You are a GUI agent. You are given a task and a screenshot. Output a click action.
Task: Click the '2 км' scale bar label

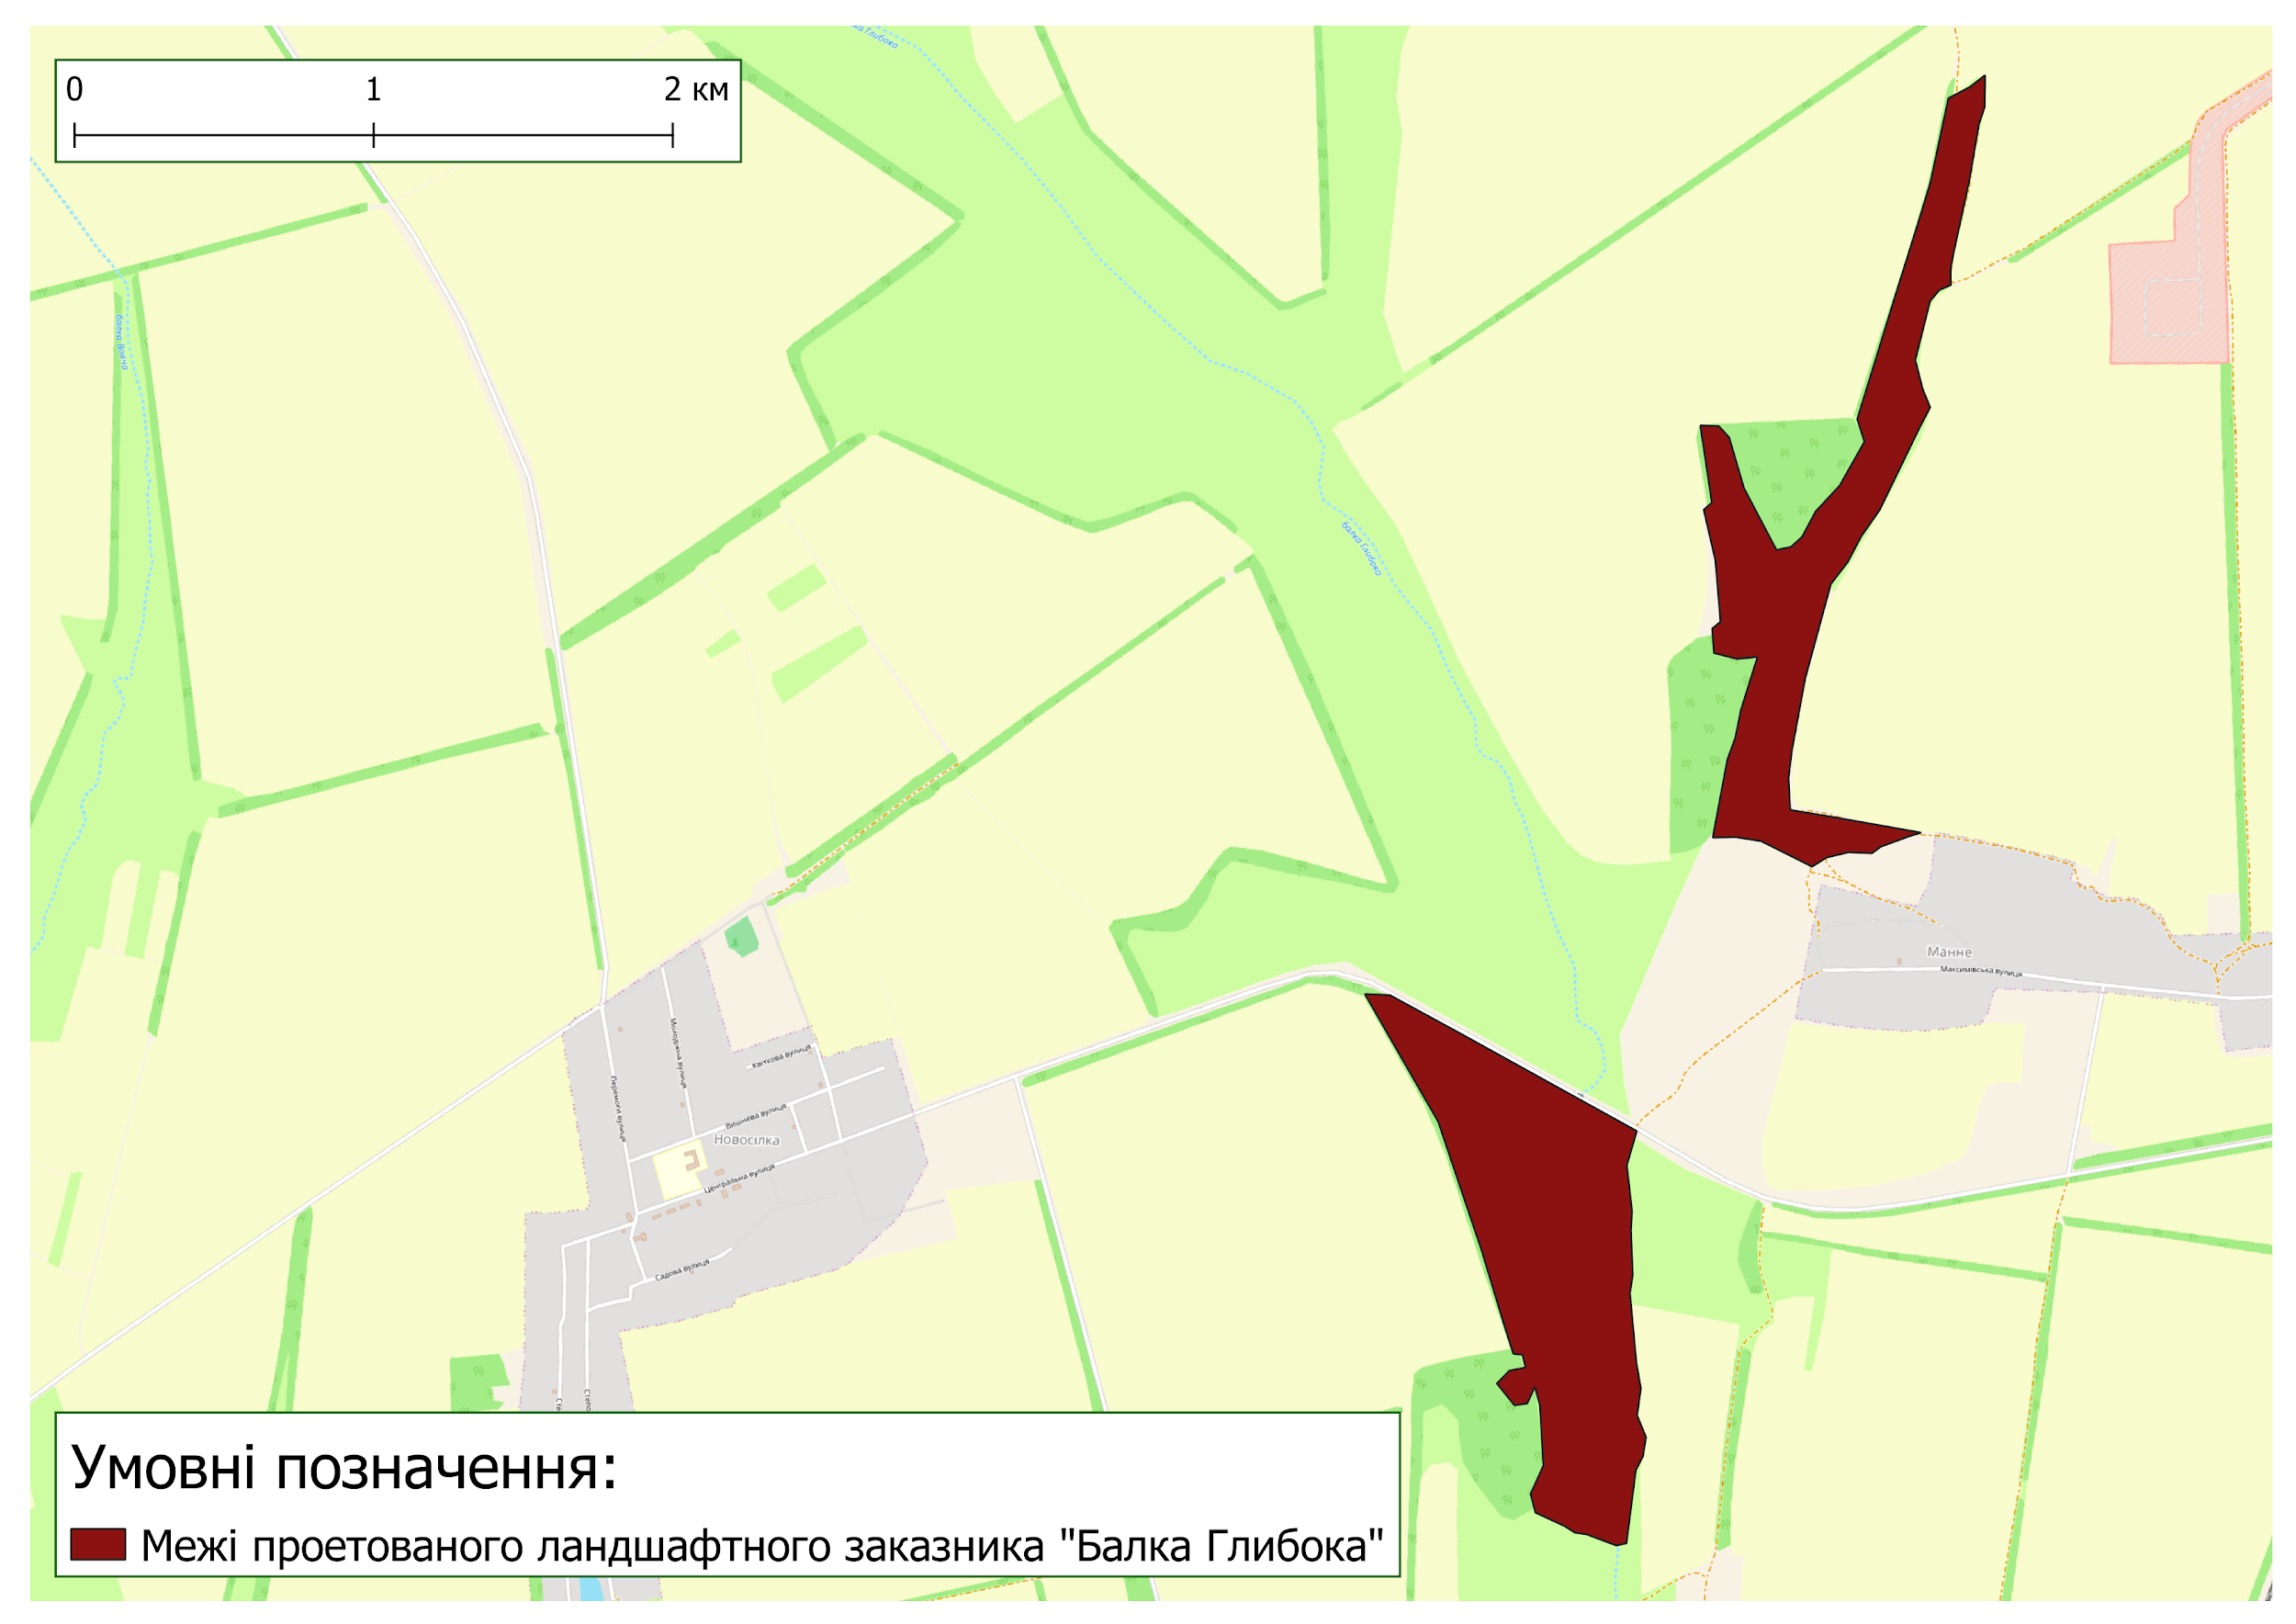(x=696, y=90)
